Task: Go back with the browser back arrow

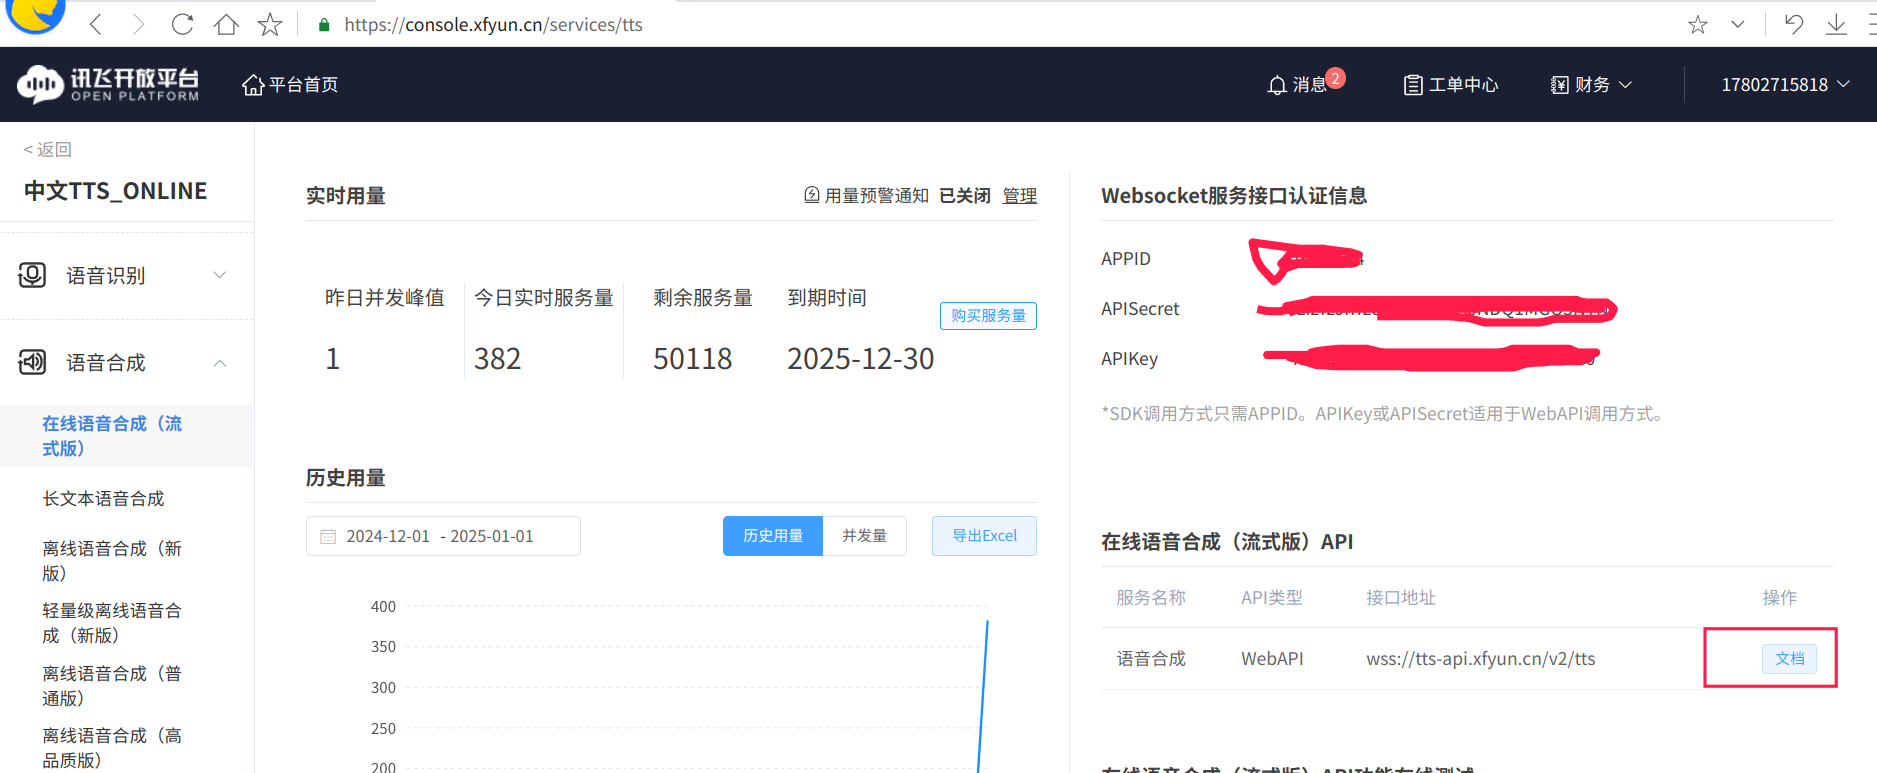Action: click(96, 24)
